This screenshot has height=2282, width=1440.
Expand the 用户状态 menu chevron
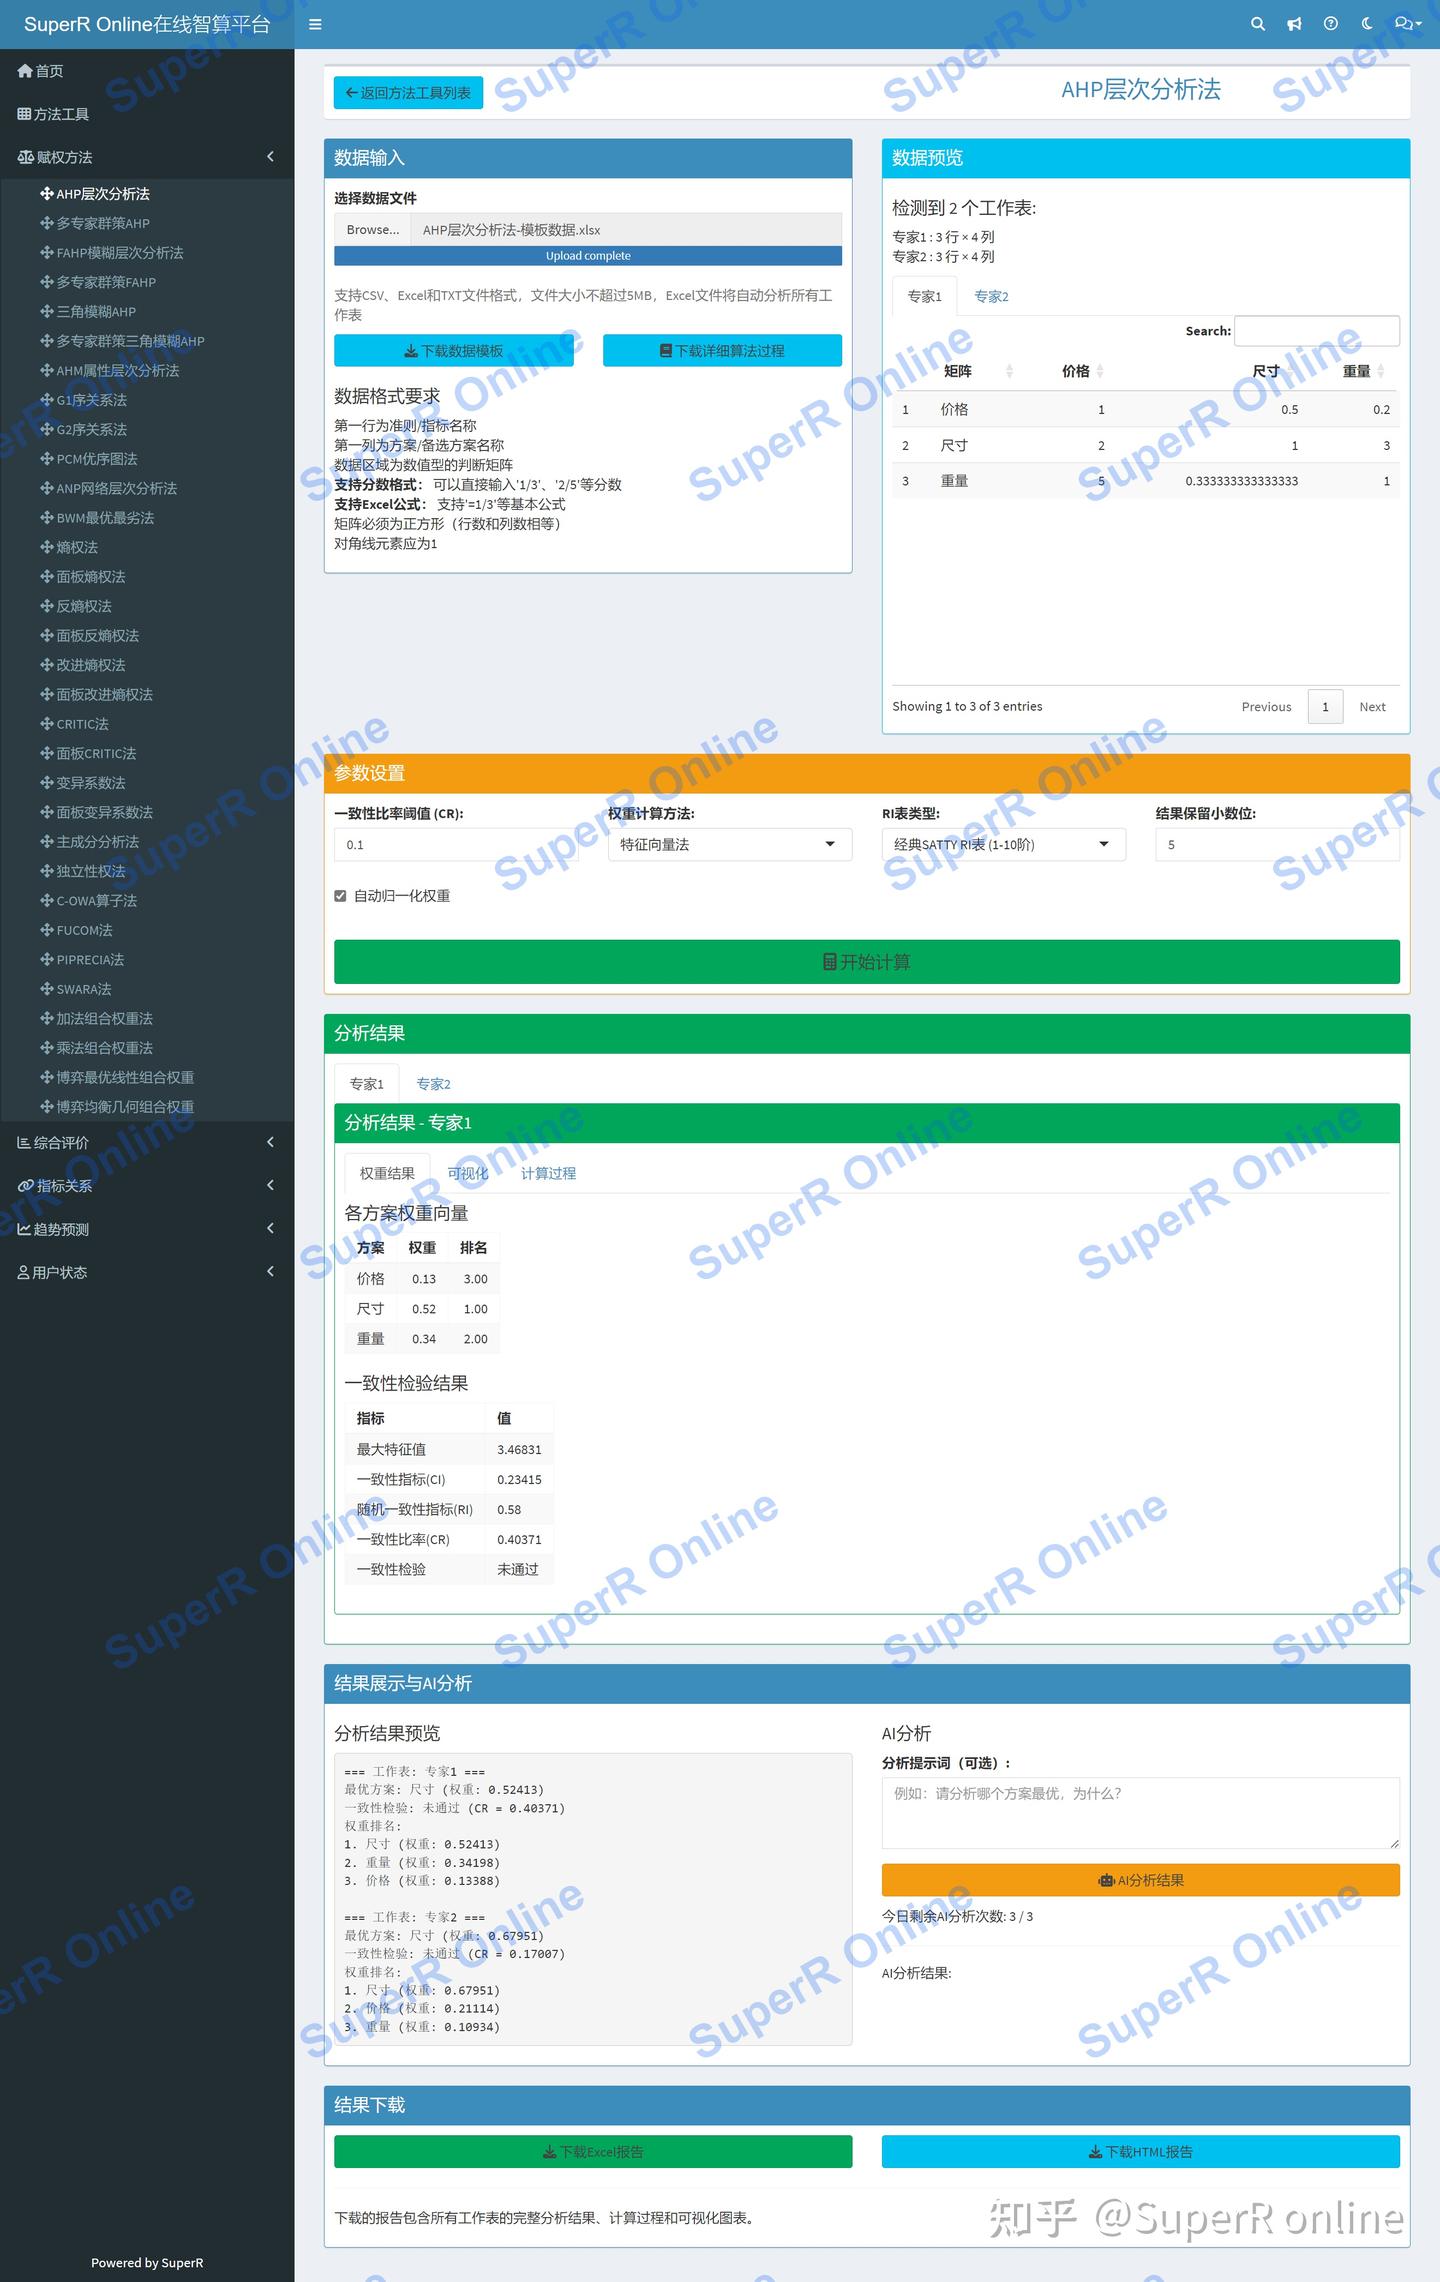[x=270, y=1272]
